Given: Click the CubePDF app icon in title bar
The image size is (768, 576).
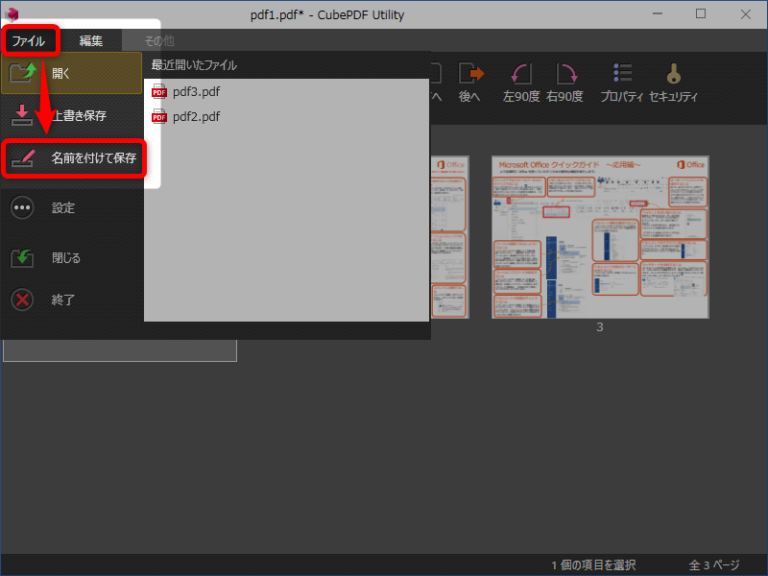Looking at the screenshot, I should coord(13,13).
